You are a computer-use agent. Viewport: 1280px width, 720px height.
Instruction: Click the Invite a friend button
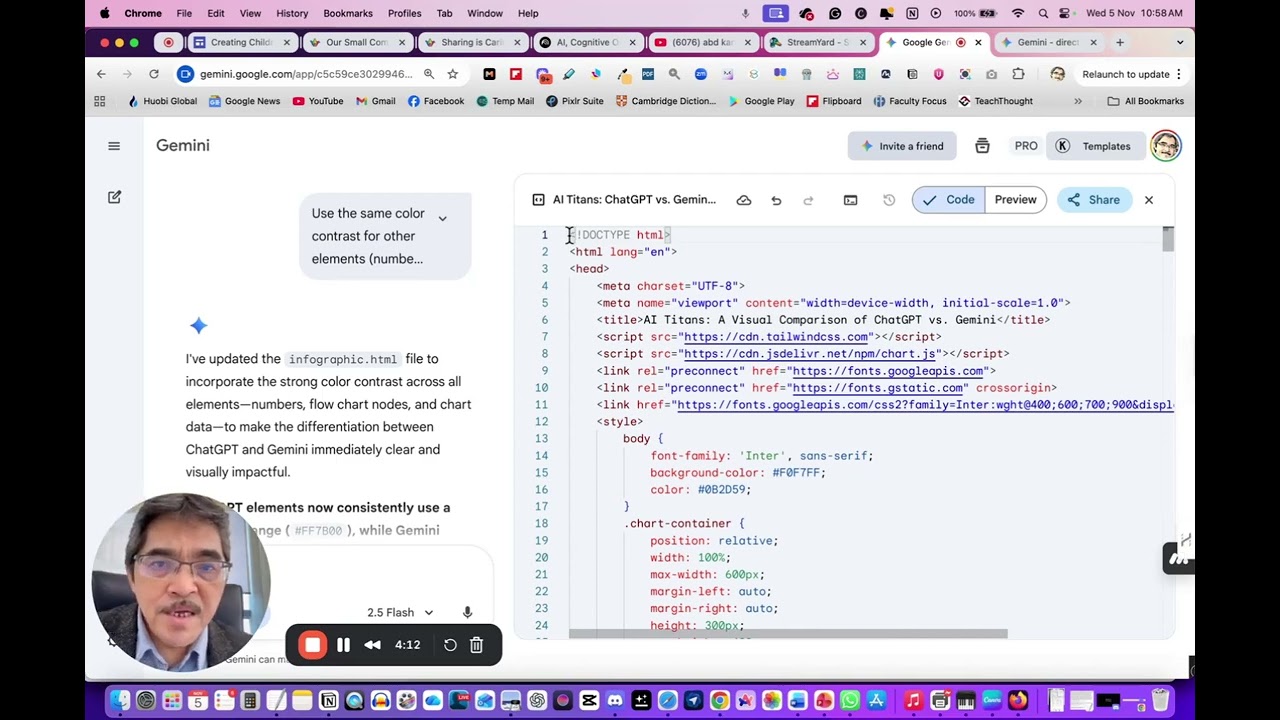(902, 146)
